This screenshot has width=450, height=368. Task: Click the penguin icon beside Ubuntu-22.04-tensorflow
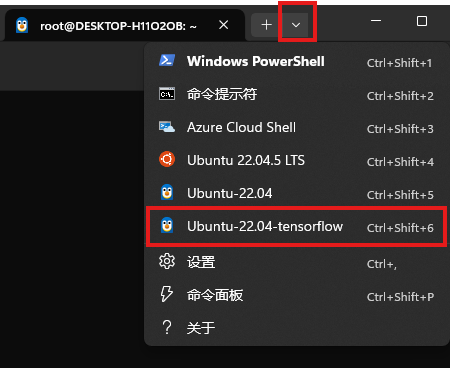coord(167,225)
